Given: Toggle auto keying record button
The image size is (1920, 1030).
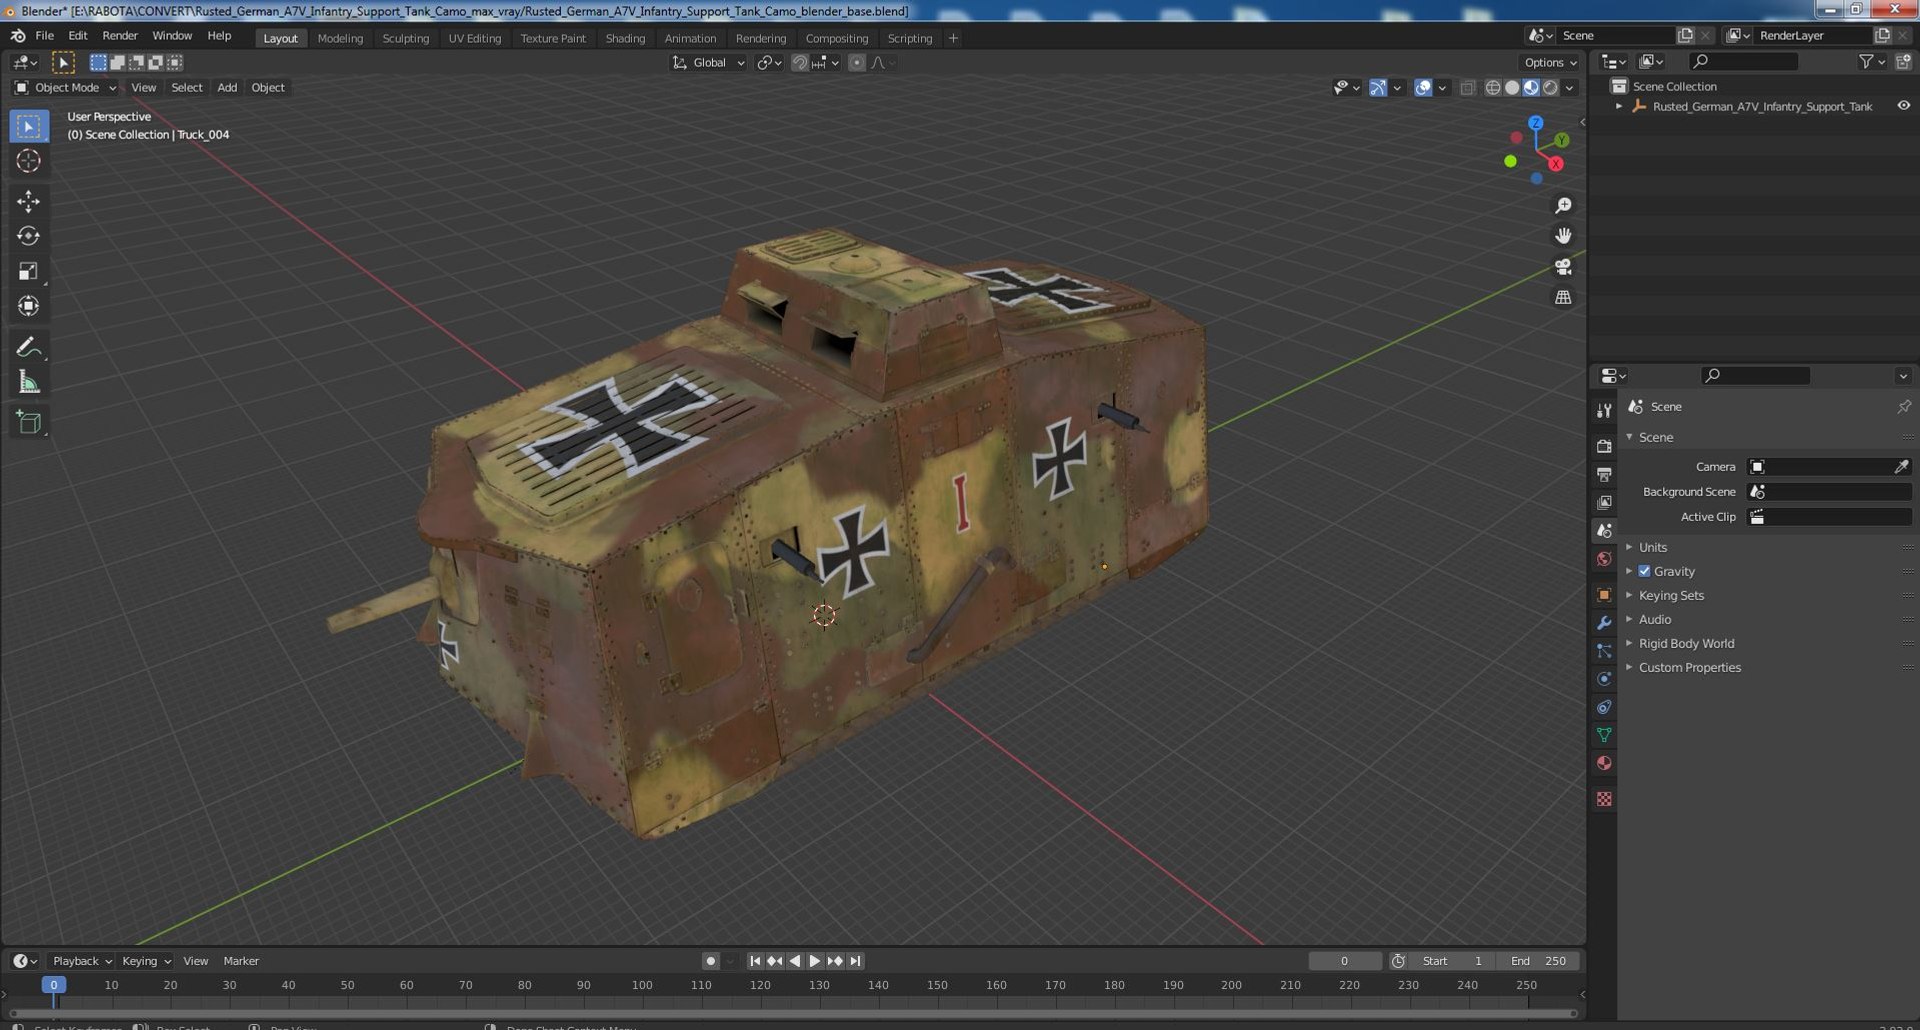Looking at the screenshot, I should [710, 961].
